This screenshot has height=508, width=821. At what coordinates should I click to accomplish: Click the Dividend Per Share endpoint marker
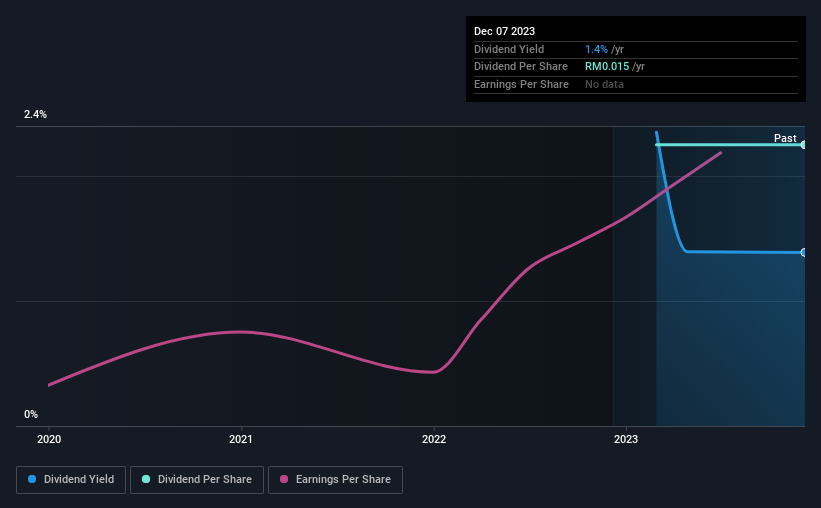[x=803, y=145]
